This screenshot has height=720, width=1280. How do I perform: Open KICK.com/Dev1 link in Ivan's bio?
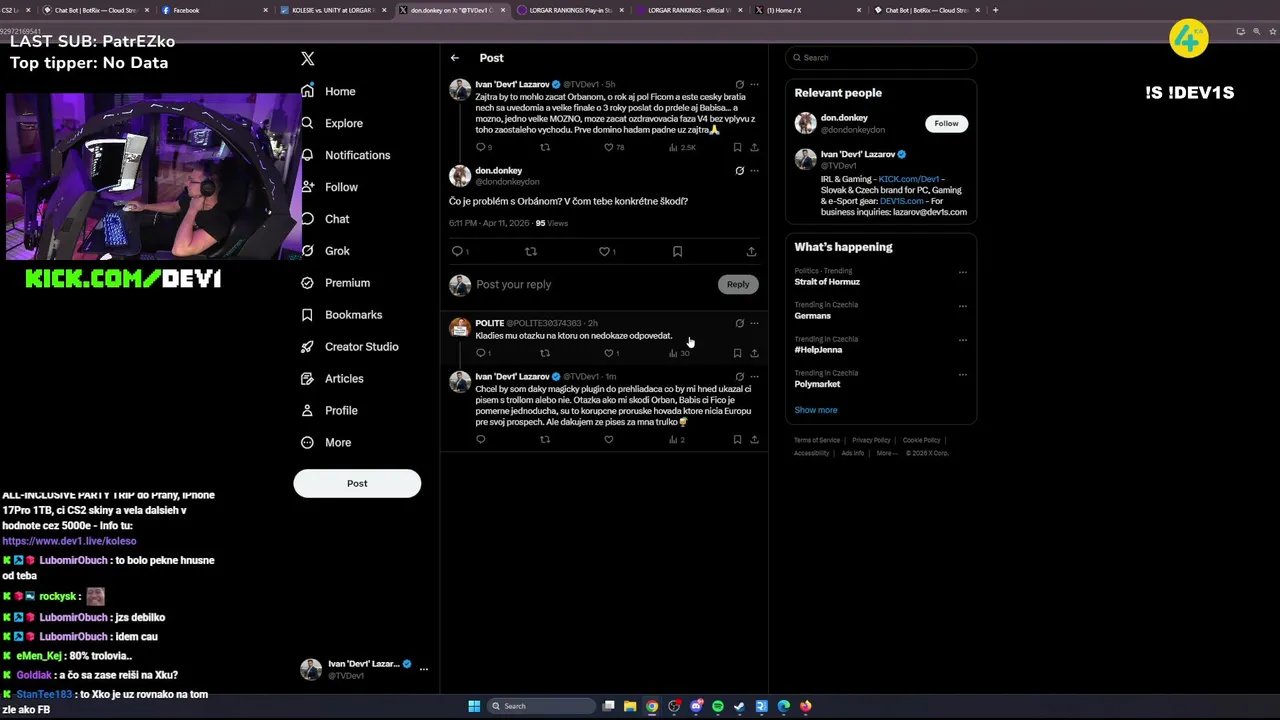click(x=909, y=179)
